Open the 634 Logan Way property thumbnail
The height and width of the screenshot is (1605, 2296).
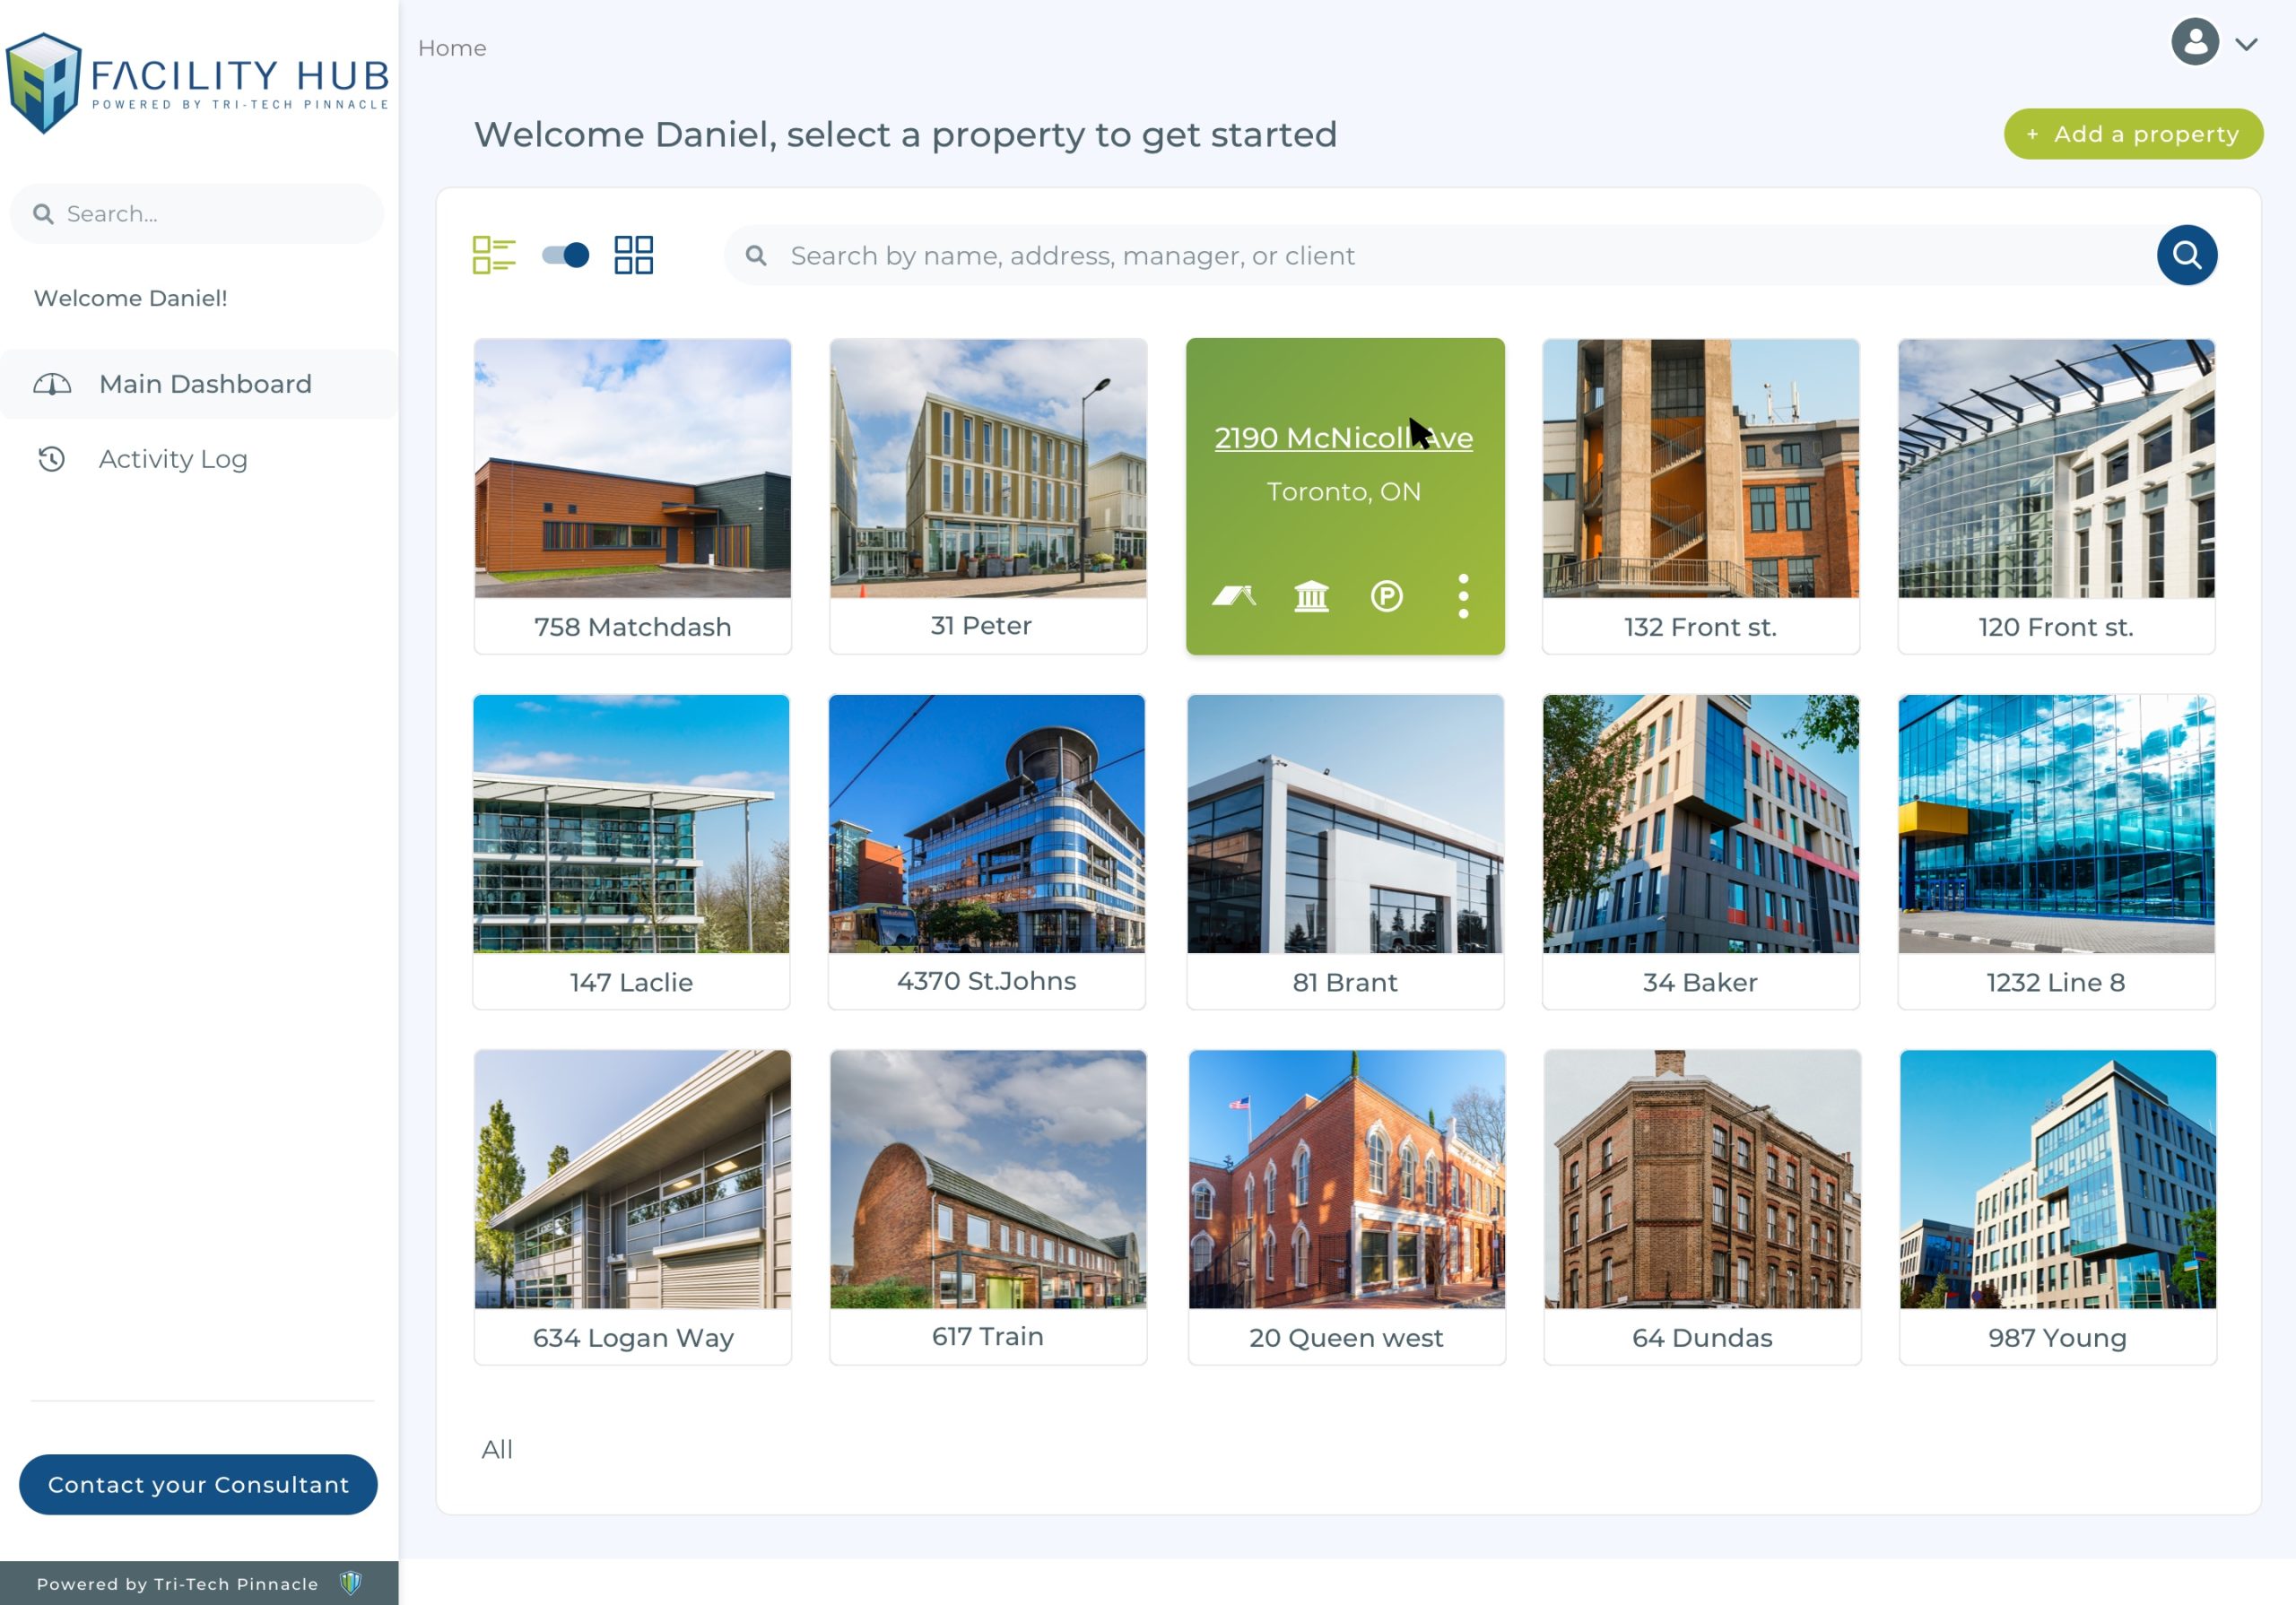632,1179
